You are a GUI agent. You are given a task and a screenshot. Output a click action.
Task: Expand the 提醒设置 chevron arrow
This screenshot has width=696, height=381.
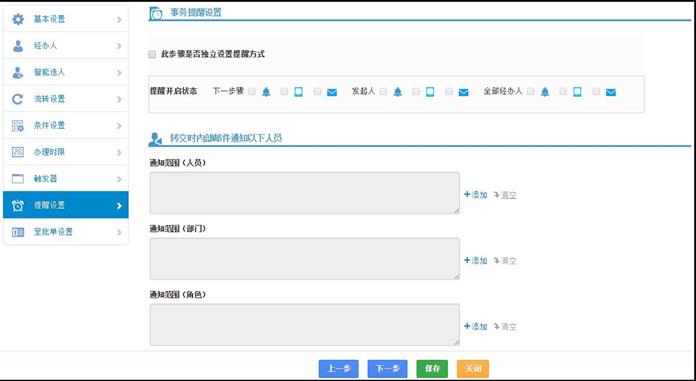[119, 206]
